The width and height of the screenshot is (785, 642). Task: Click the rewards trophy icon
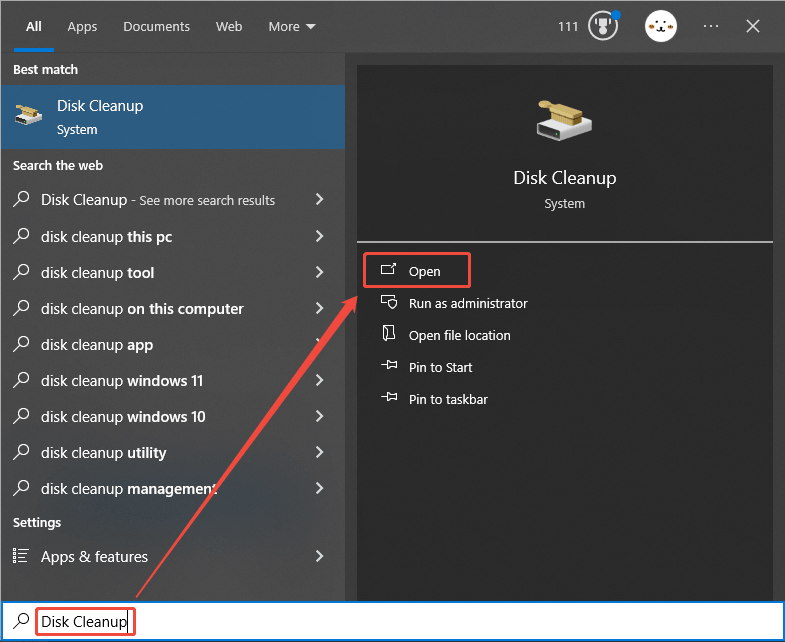pyautogui.click(x=603, y=26)
